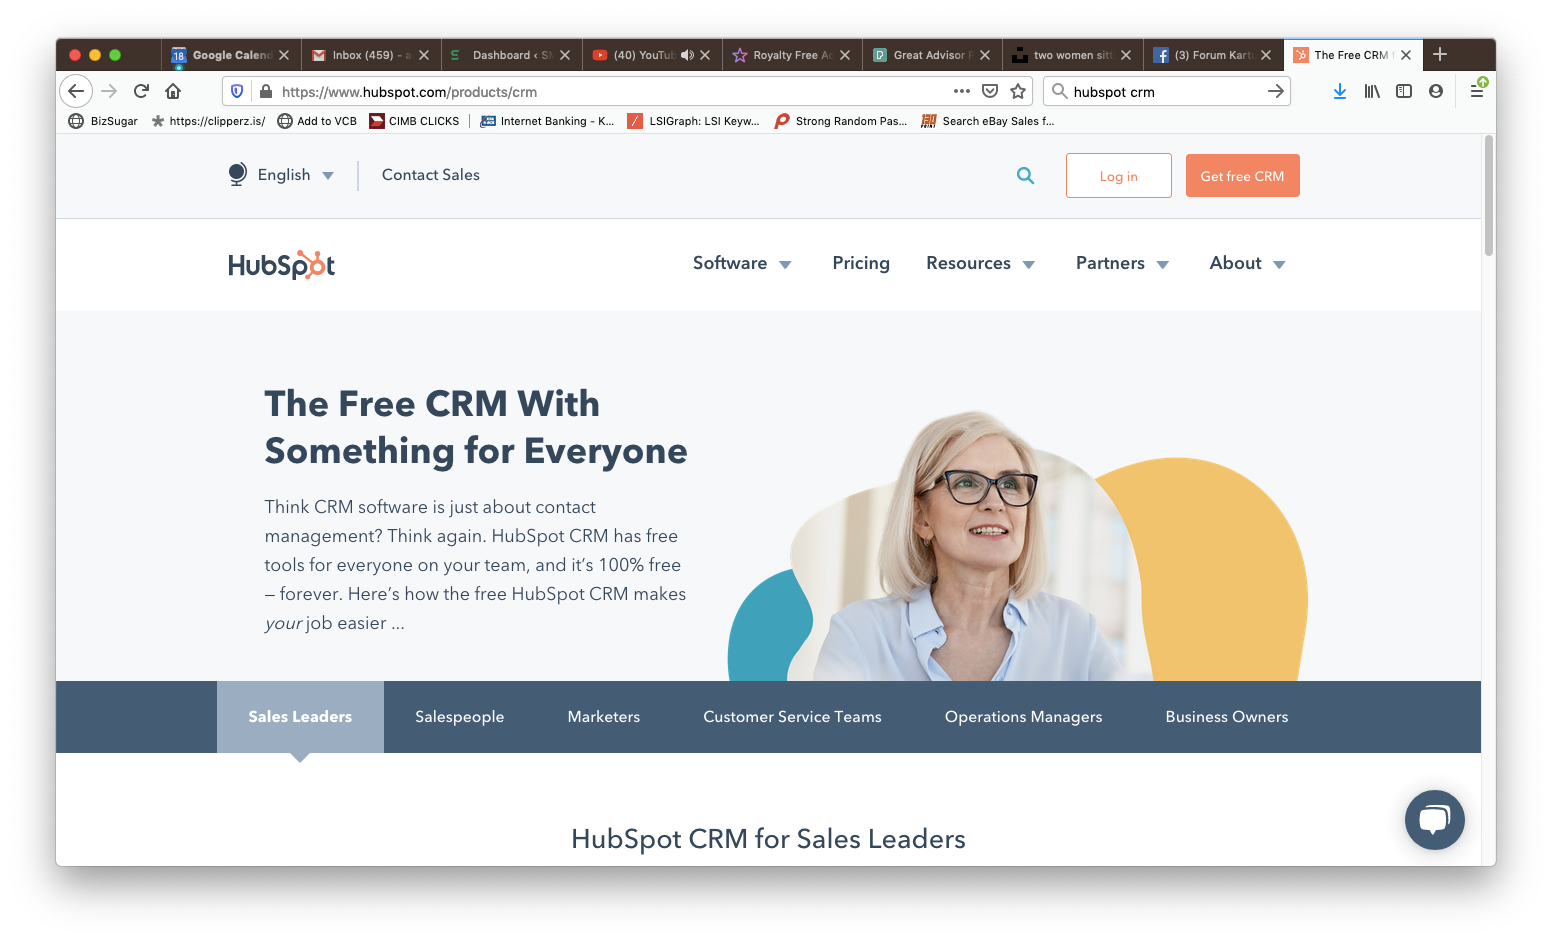Open the Internet Banking bookmark
The width and height of the screenshot is (1552, 940).
tap(547, 121)
